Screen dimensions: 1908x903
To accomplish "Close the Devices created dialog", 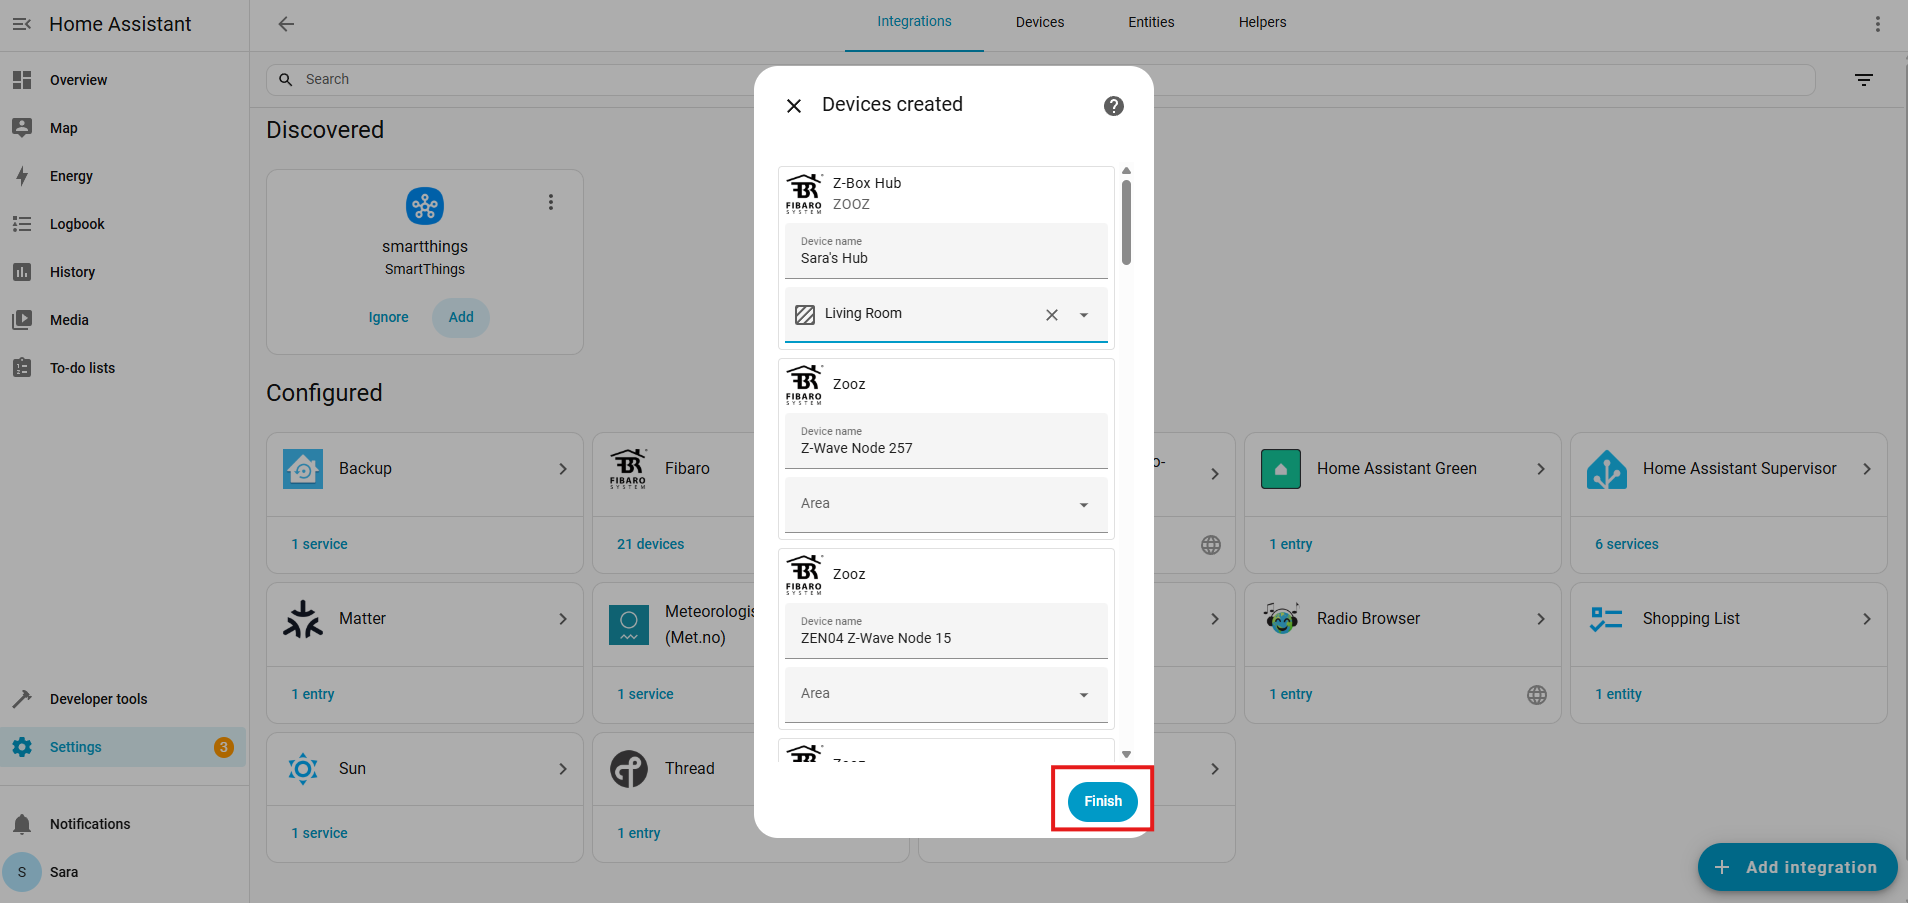I will [x=794, y=106].
